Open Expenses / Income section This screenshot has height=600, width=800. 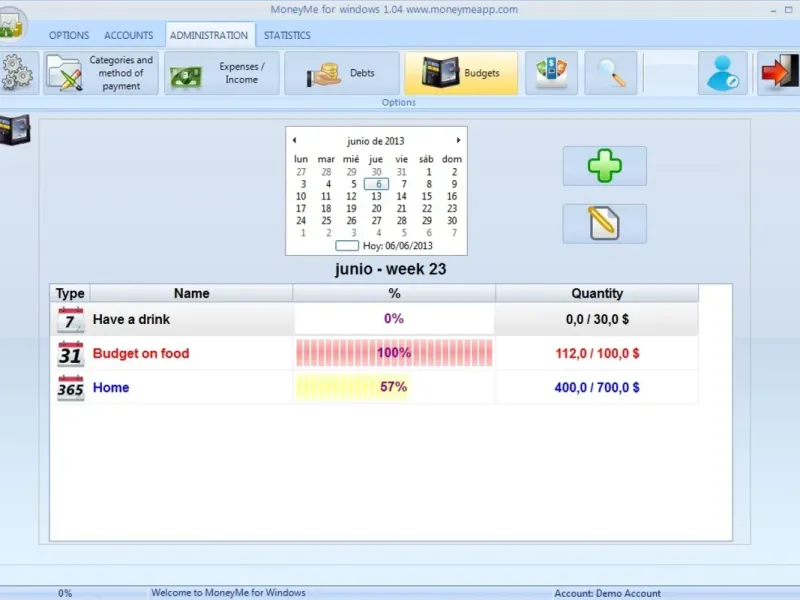point(221,73)
